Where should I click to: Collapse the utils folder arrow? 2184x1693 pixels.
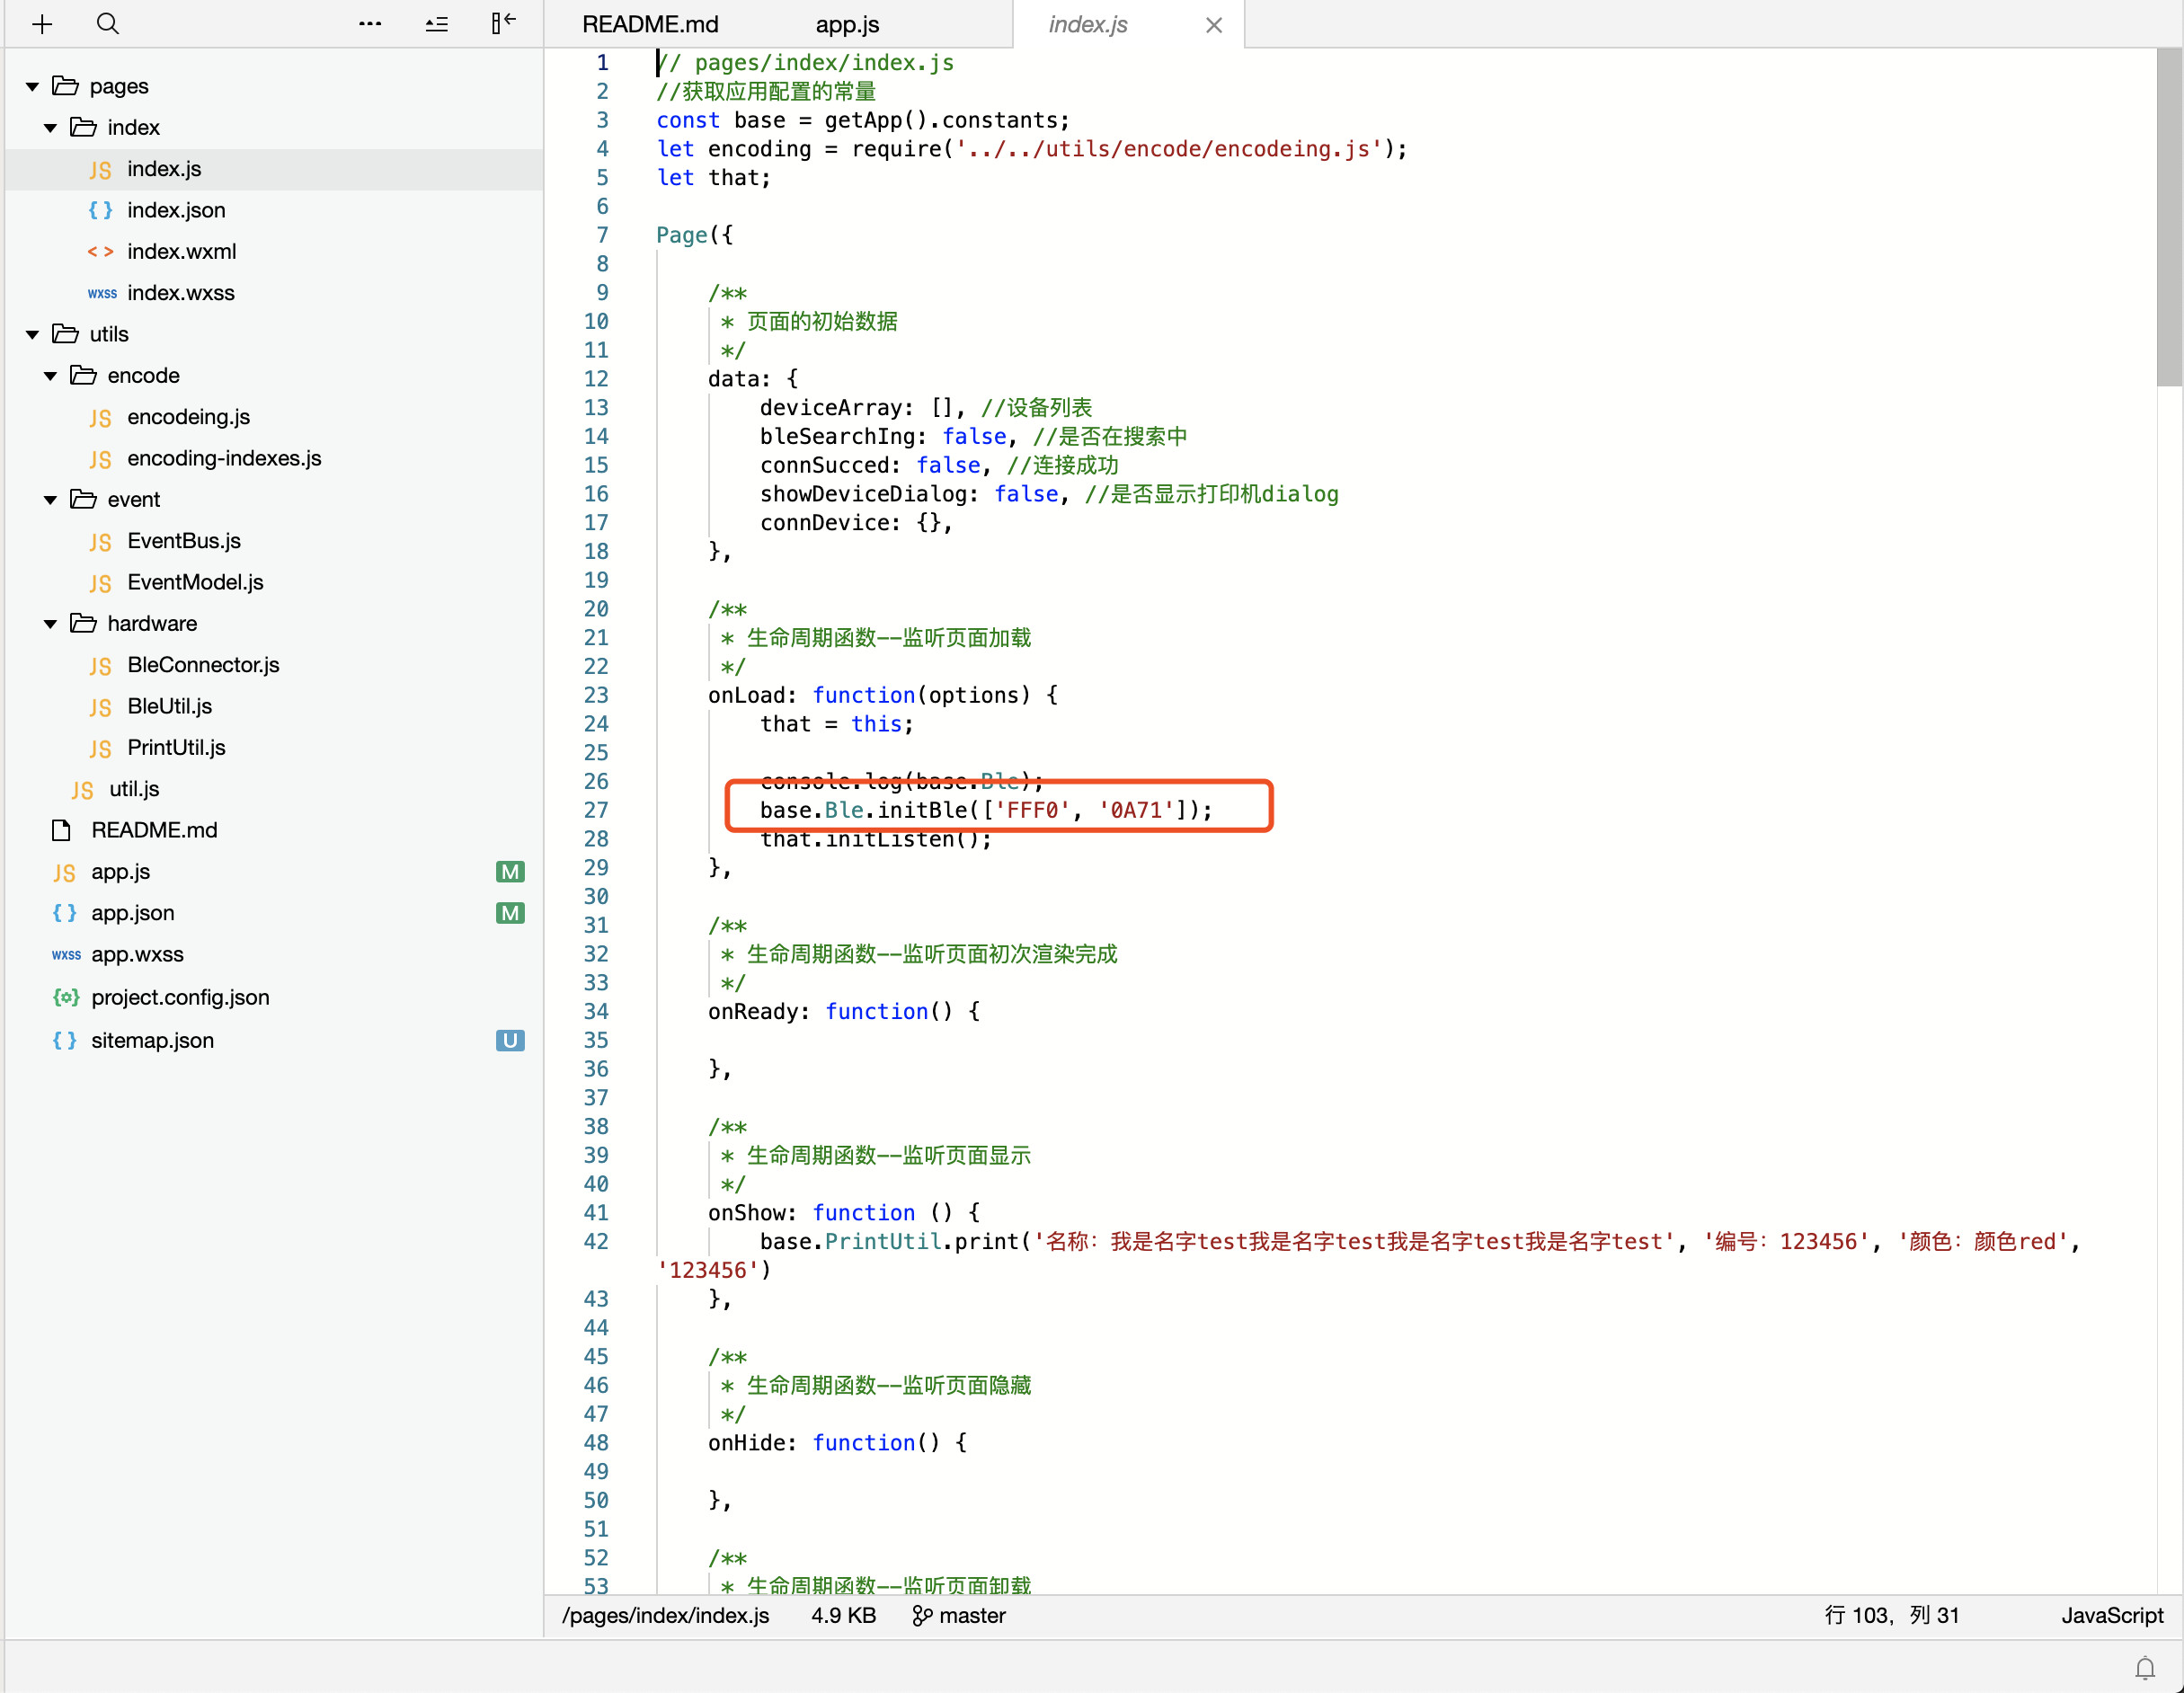coord(32,335)
